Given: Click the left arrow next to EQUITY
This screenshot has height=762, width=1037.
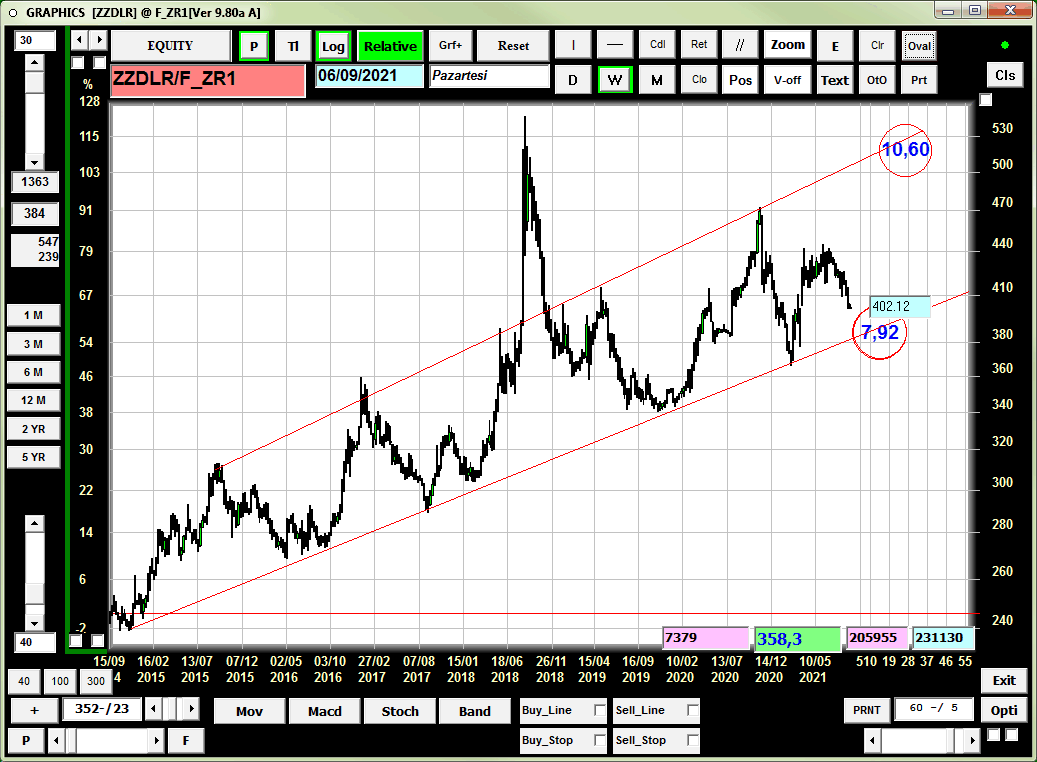Looking at the screenshot, I should click(x=79, y=40).
